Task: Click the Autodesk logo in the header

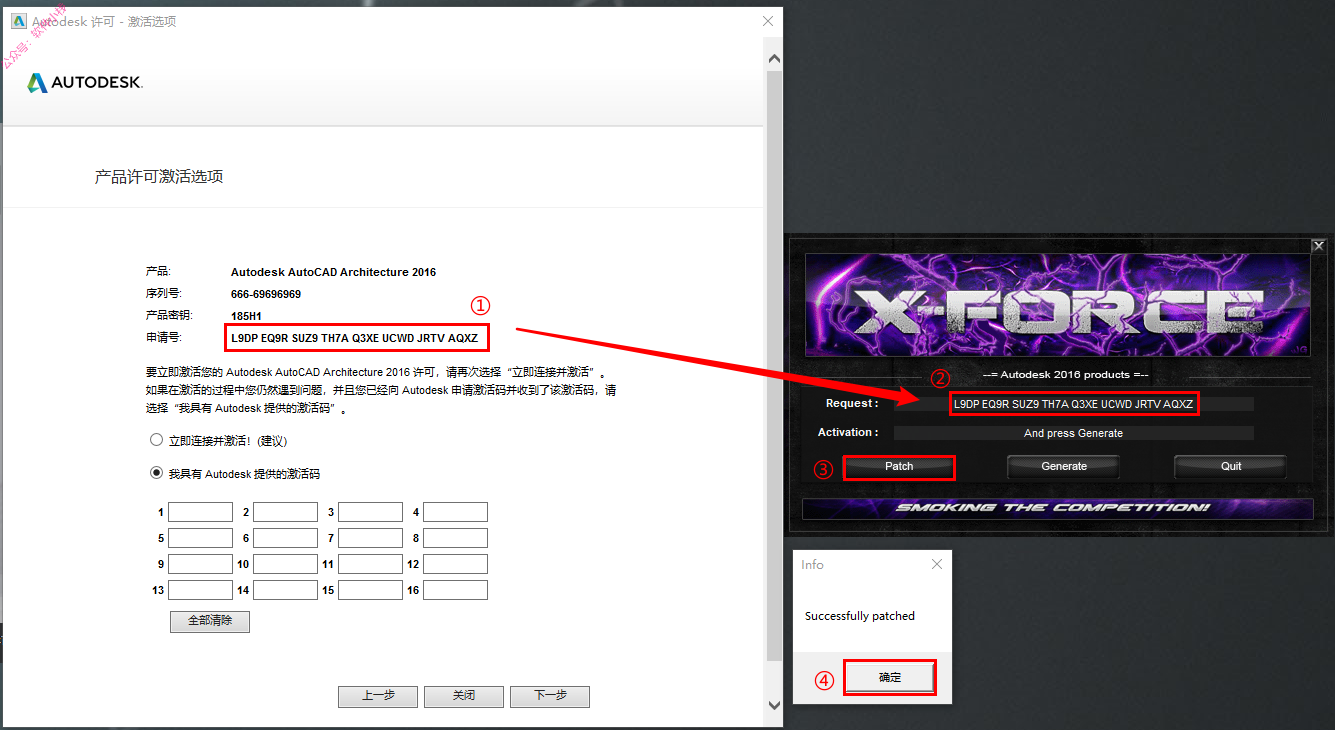Action: [85, 83]
